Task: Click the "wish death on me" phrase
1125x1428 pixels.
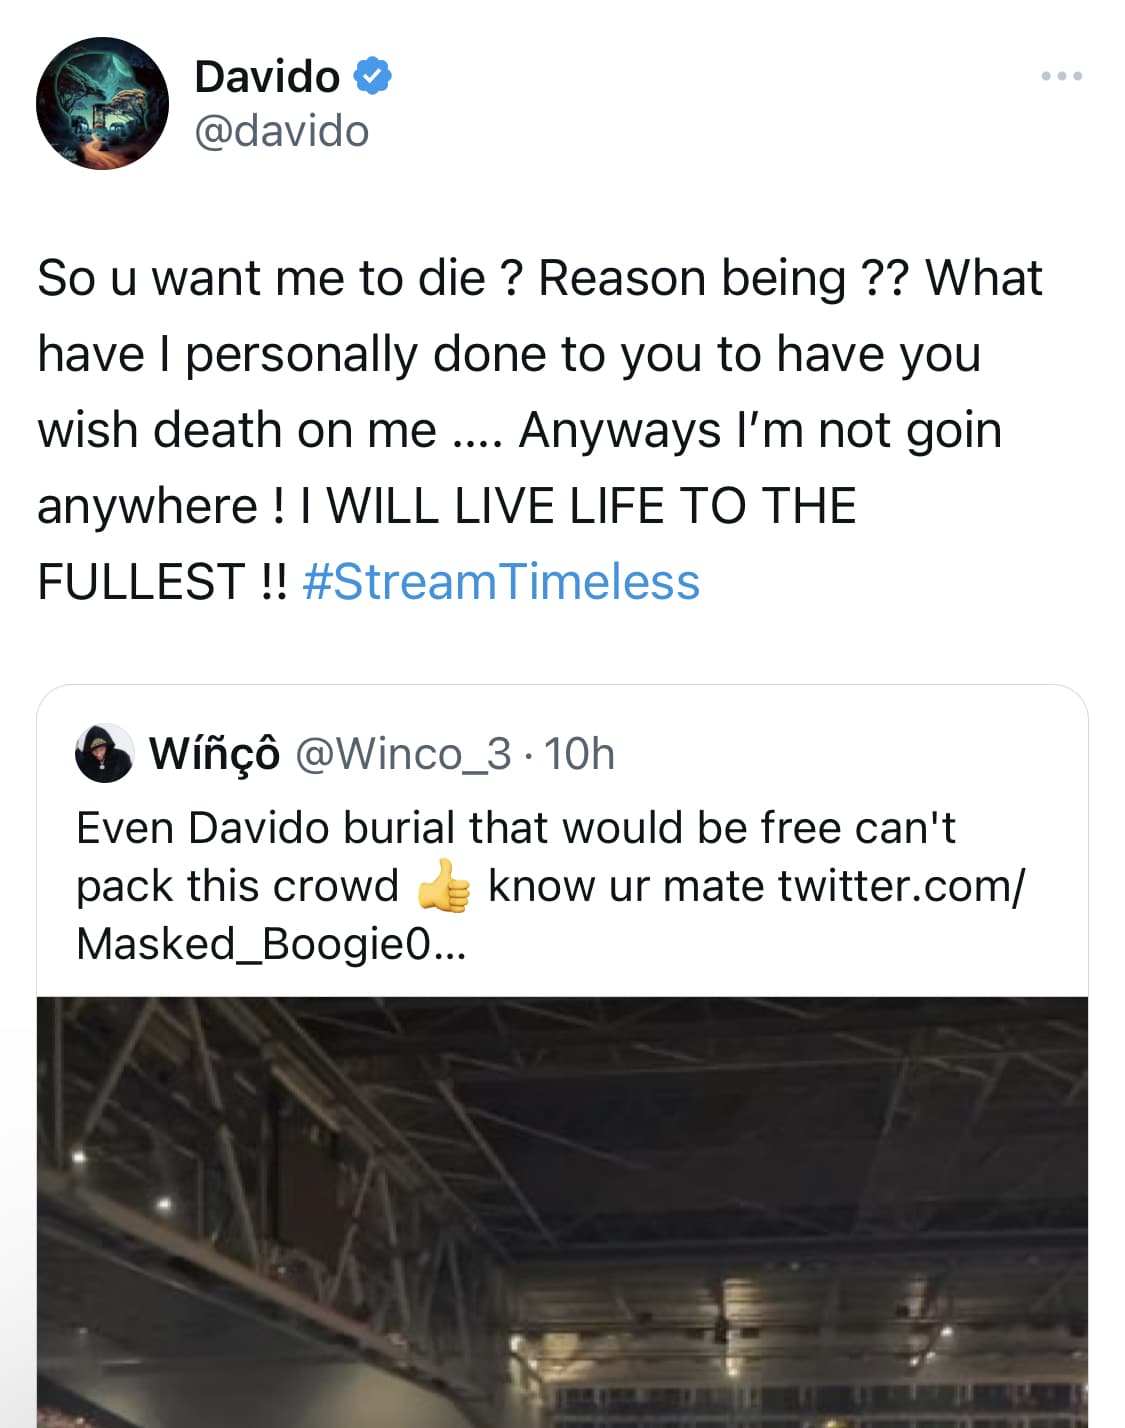Action: click(237, 430)
